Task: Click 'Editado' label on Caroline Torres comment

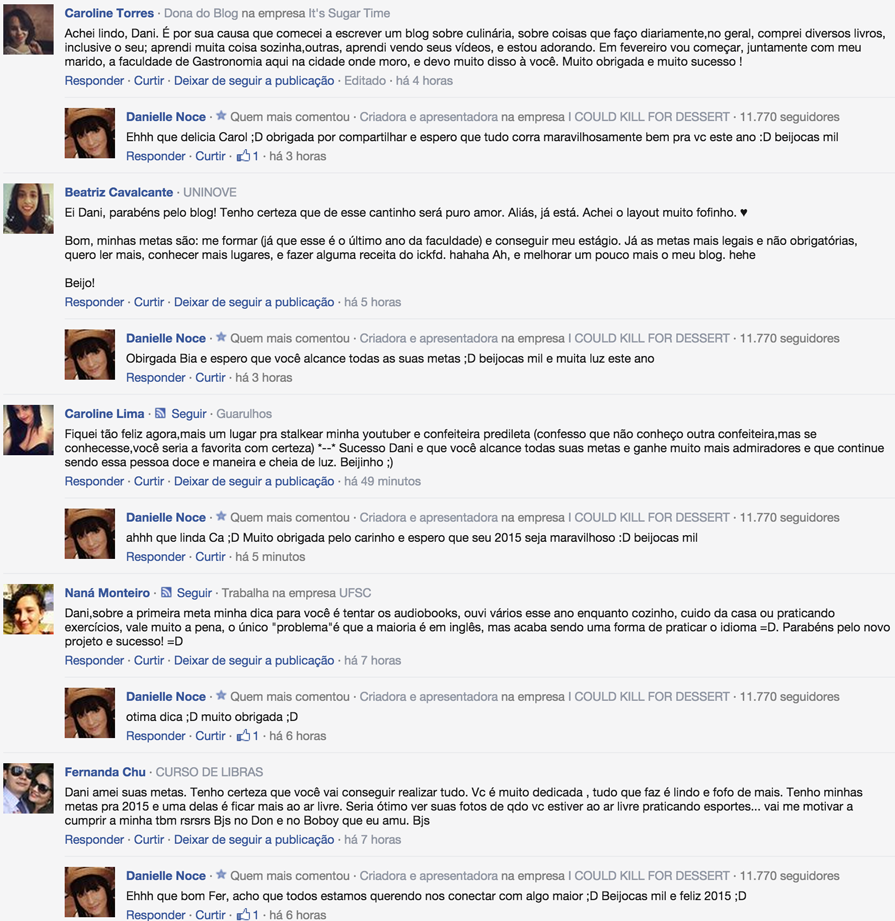Action: tap(365, 80)
